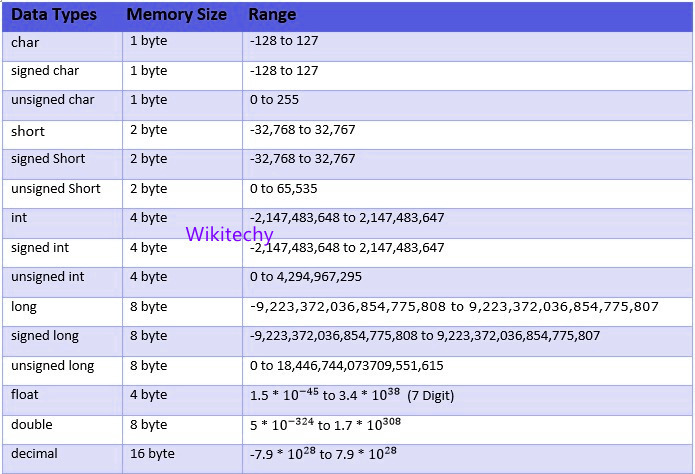Click the 0 to 4,294,967,295 range cell
Viewport: 695px width, 474px height.
[x=306, y=277]
